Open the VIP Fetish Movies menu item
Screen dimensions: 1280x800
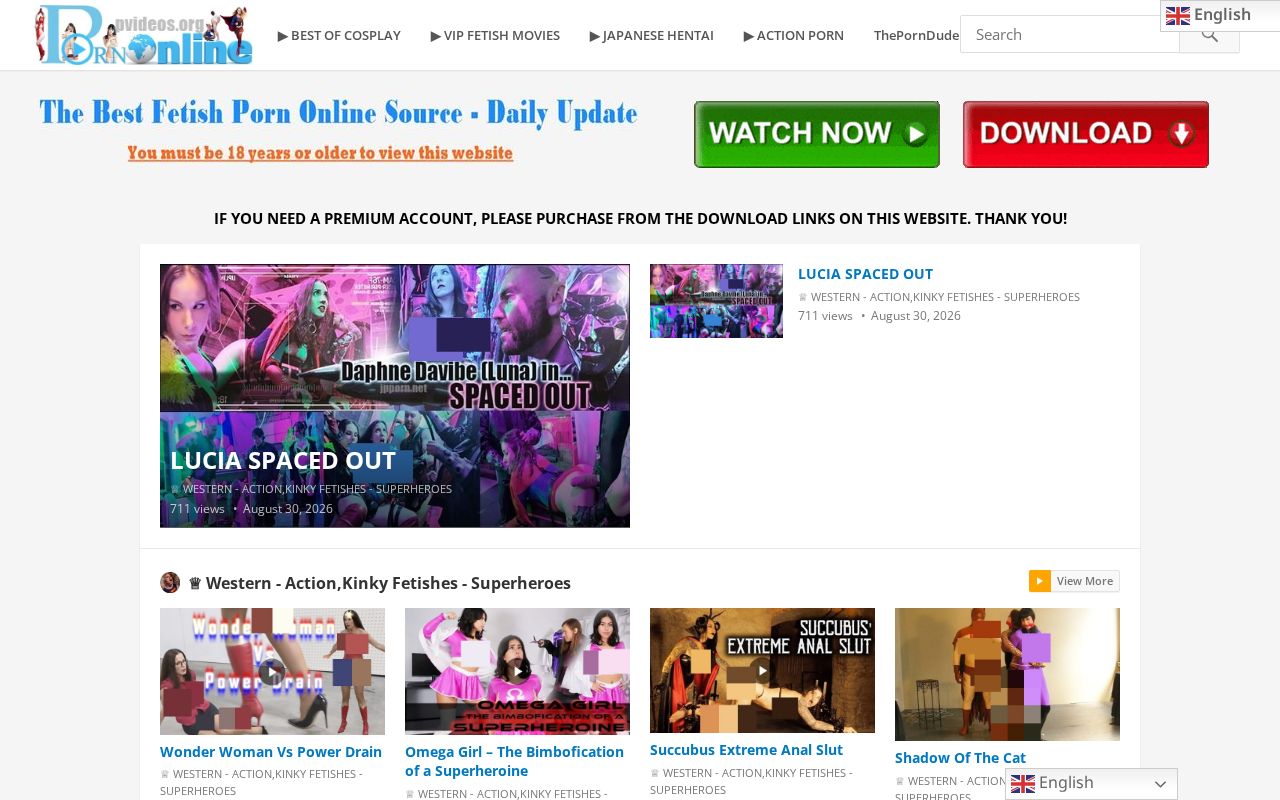tap(495, 35)
